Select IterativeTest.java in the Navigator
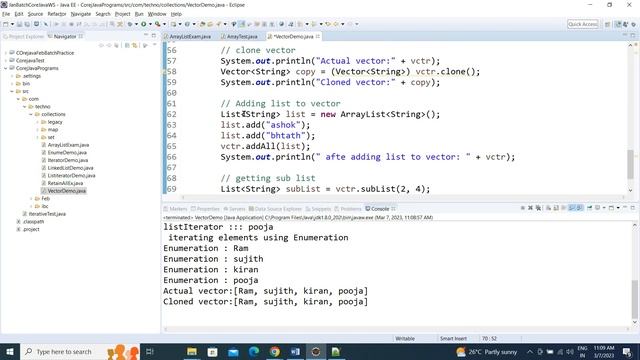The width and height of the screenshot is (640, 360). pos(47,214)
